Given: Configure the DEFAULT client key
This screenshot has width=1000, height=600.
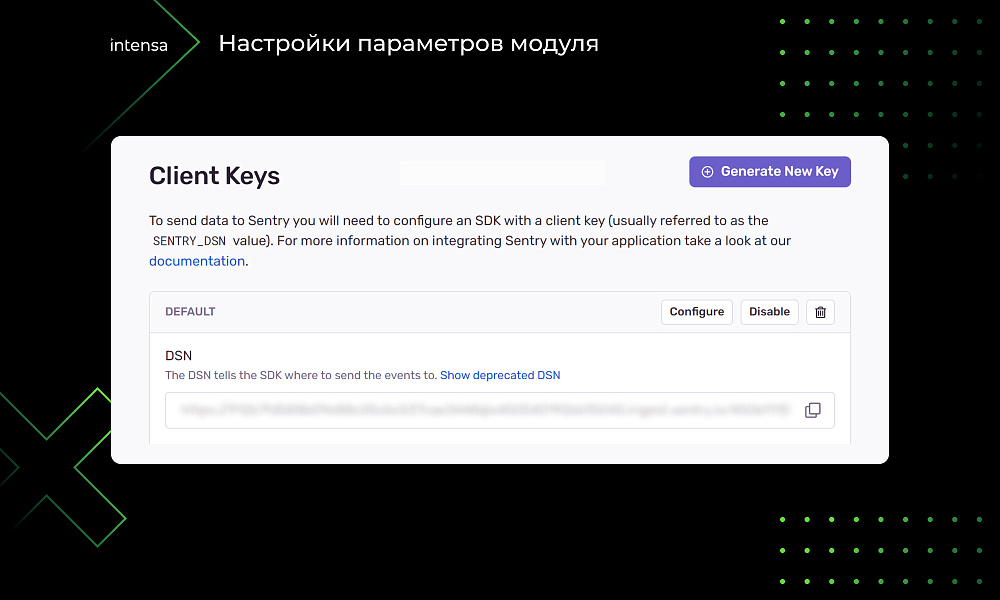Looking at the screenshot, I should (x=696, y=311).
